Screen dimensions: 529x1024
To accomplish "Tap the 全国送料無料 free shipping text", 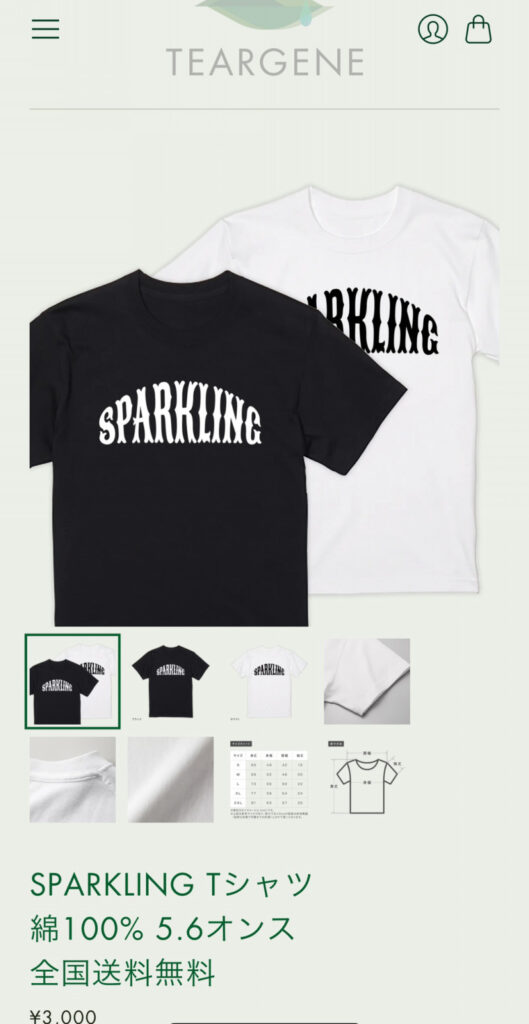I will [x=122, y=973].
